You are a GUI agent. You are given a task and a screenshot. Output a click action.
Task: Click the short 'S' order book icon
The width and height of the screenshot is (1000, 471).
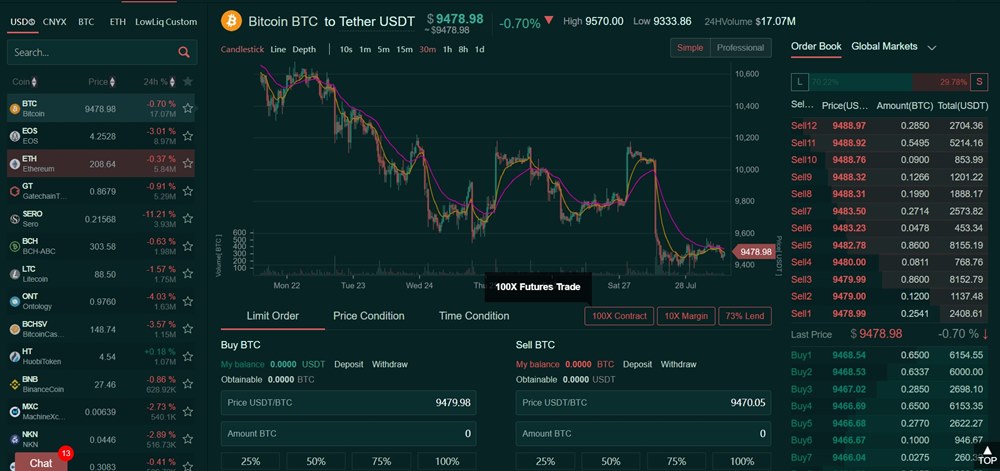(979, 81)
